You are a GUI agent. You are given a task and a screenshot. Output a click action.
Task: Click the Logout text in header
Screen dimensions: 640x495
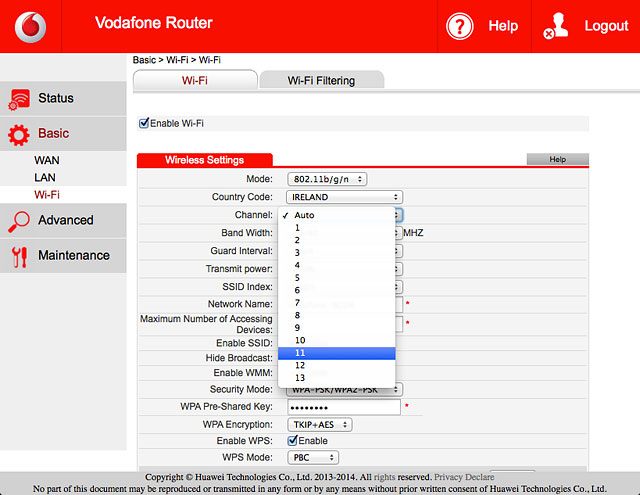(x=606, y=26)
